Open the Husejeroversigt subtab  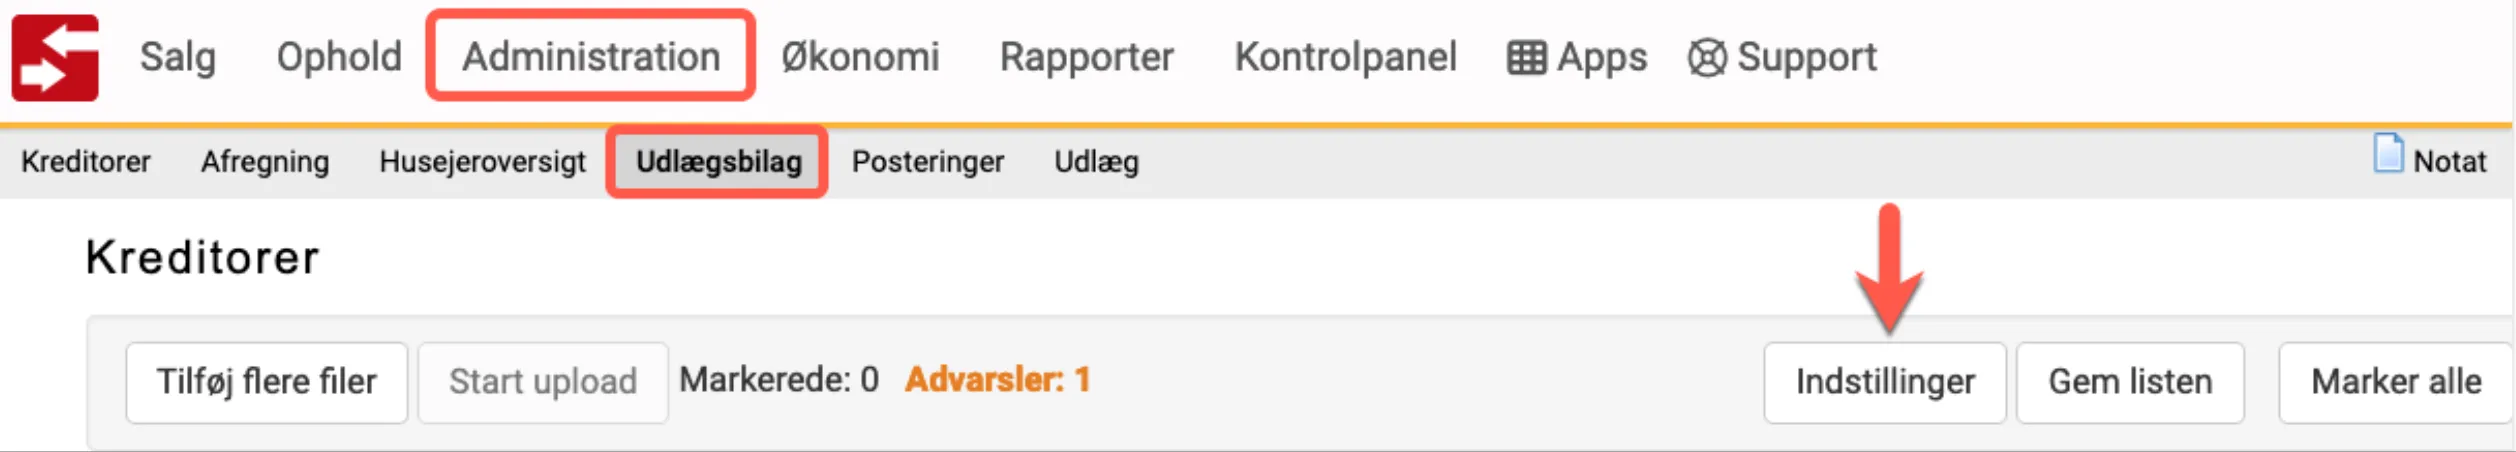tap(482, 162)
